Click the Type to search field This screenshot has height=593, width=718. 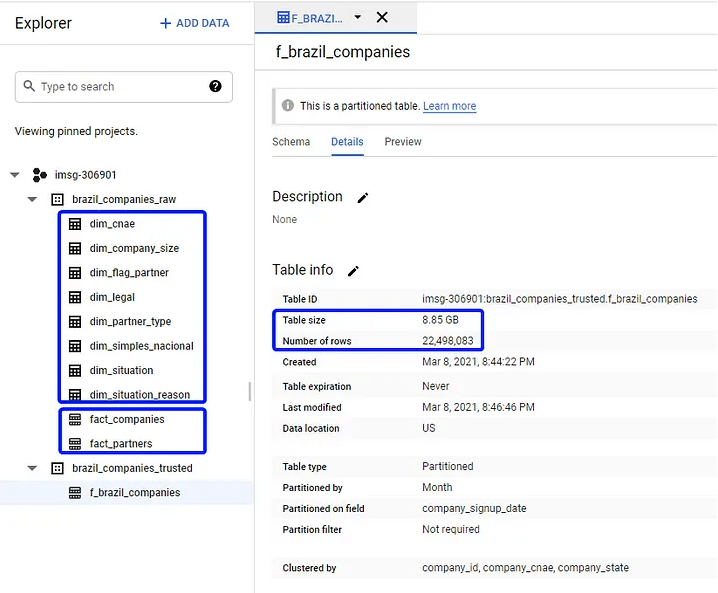point(120,87)
